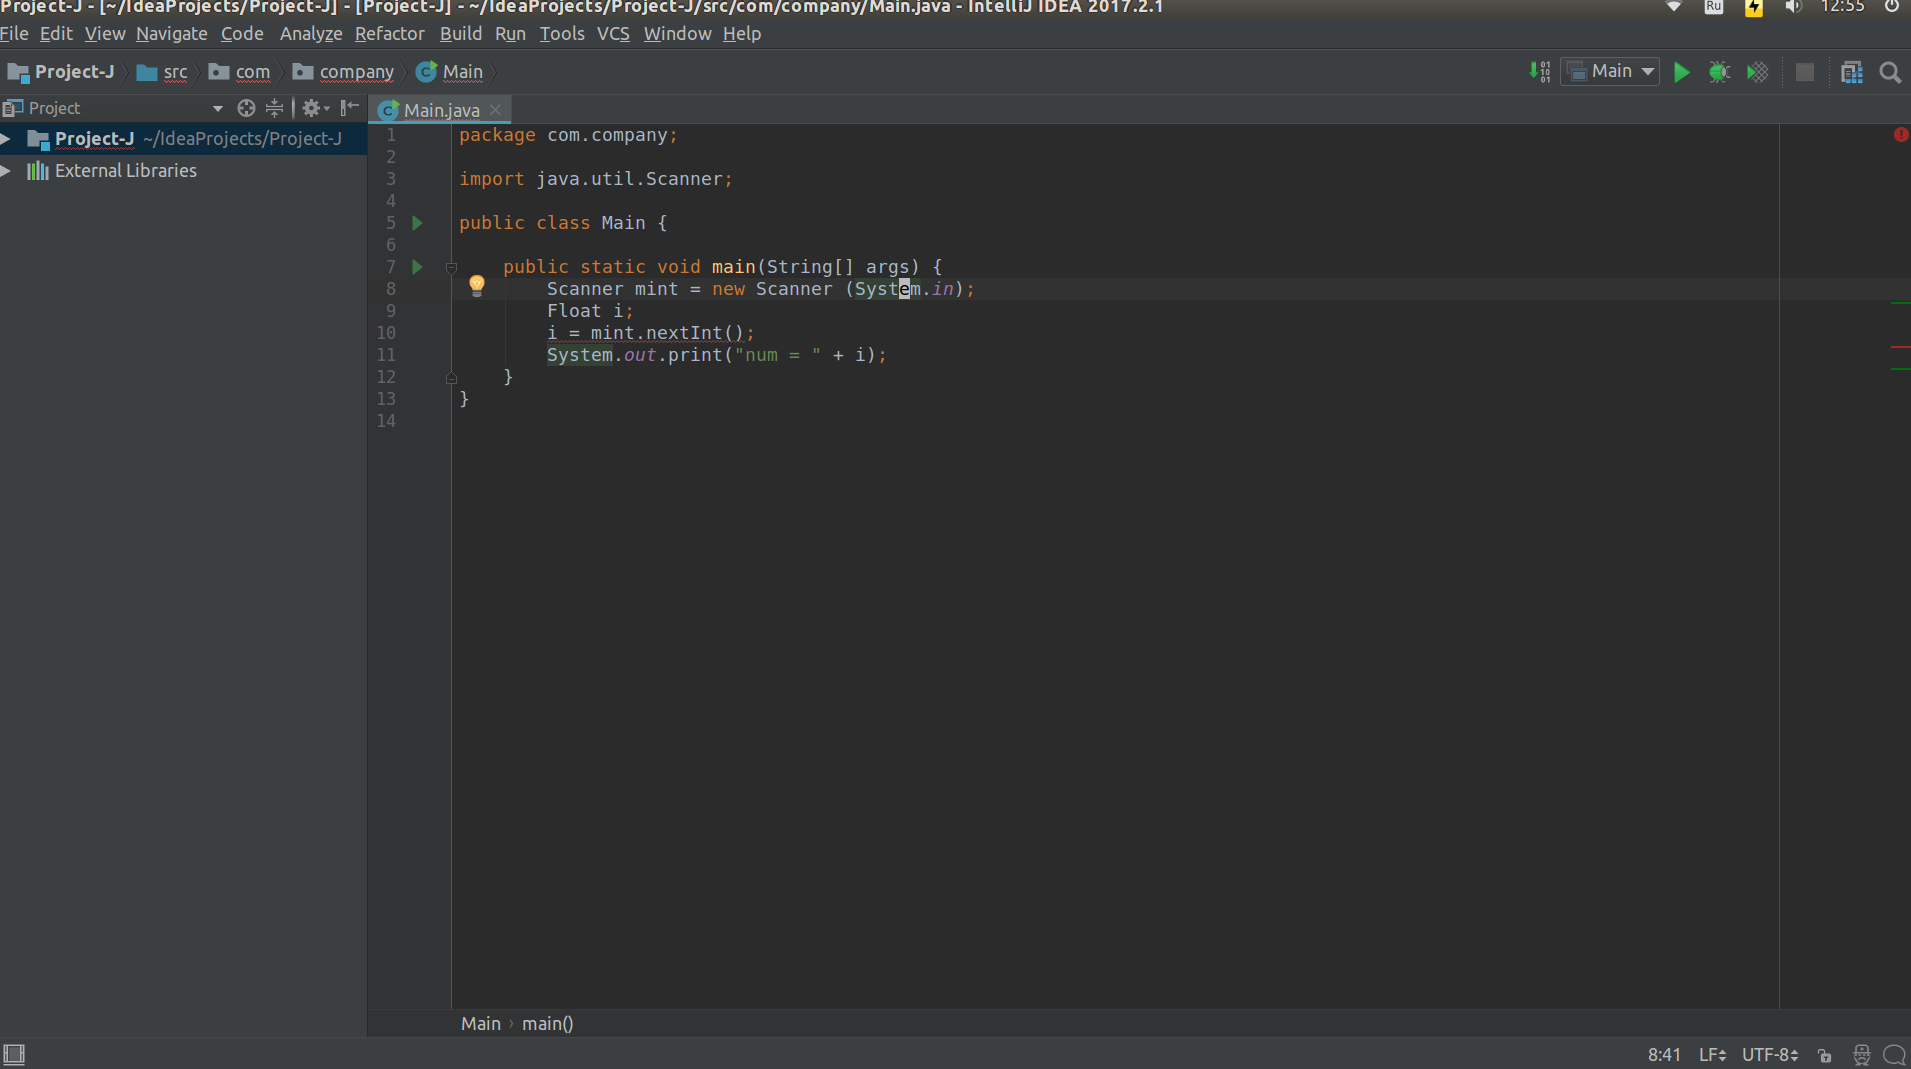Open volume indicator in system tray
Screen dimensions: 1911x1069
point(1793,7)
